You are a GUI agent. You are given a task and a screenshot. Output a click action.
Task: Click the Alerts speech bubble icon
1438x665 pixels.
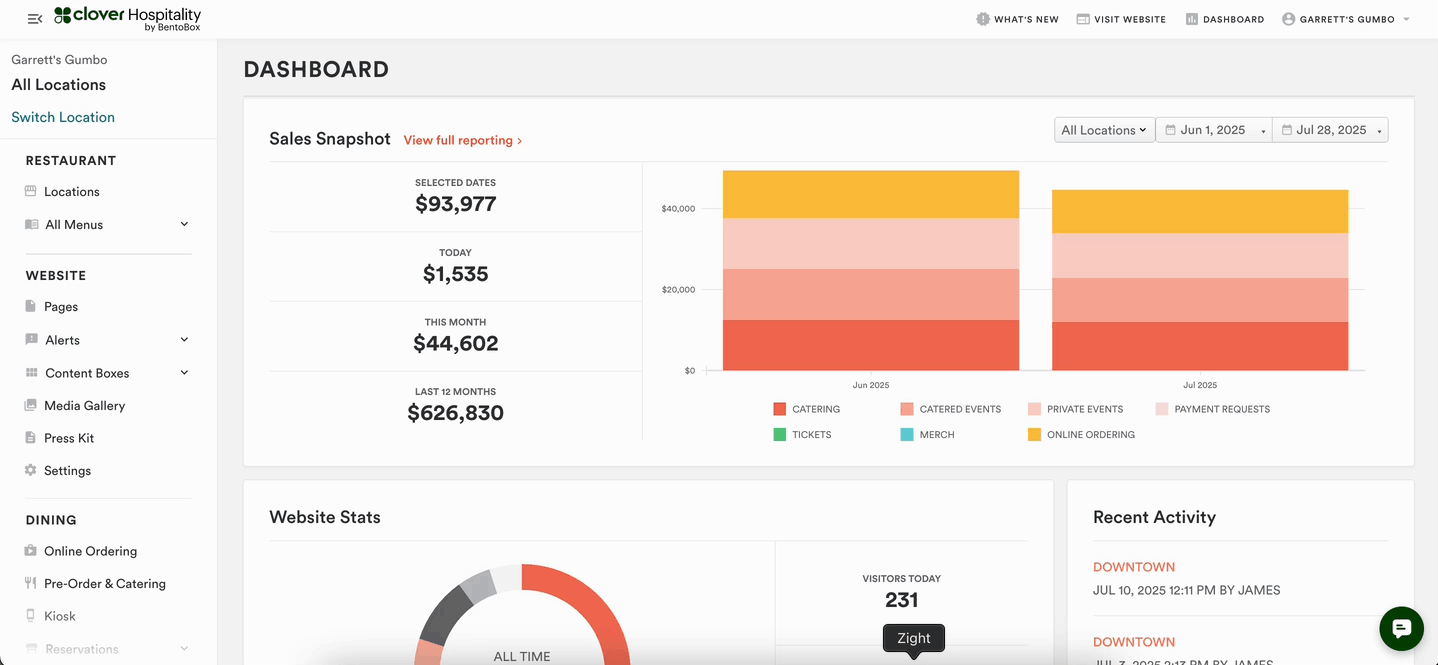click(x=32, y=340)
